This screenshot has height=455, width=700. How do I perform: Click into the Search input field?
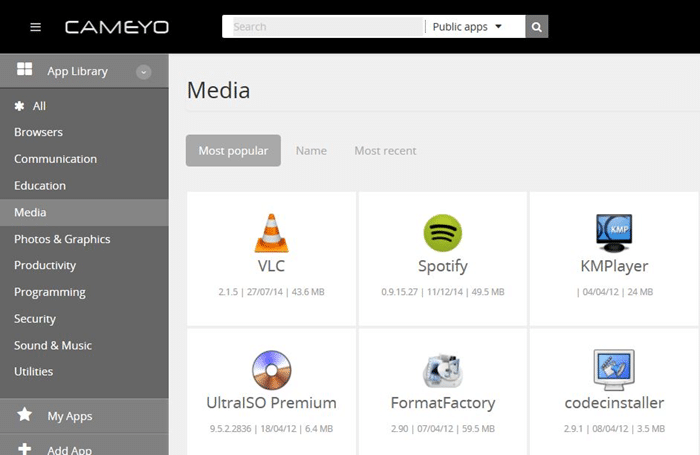[x=323, y=27]
